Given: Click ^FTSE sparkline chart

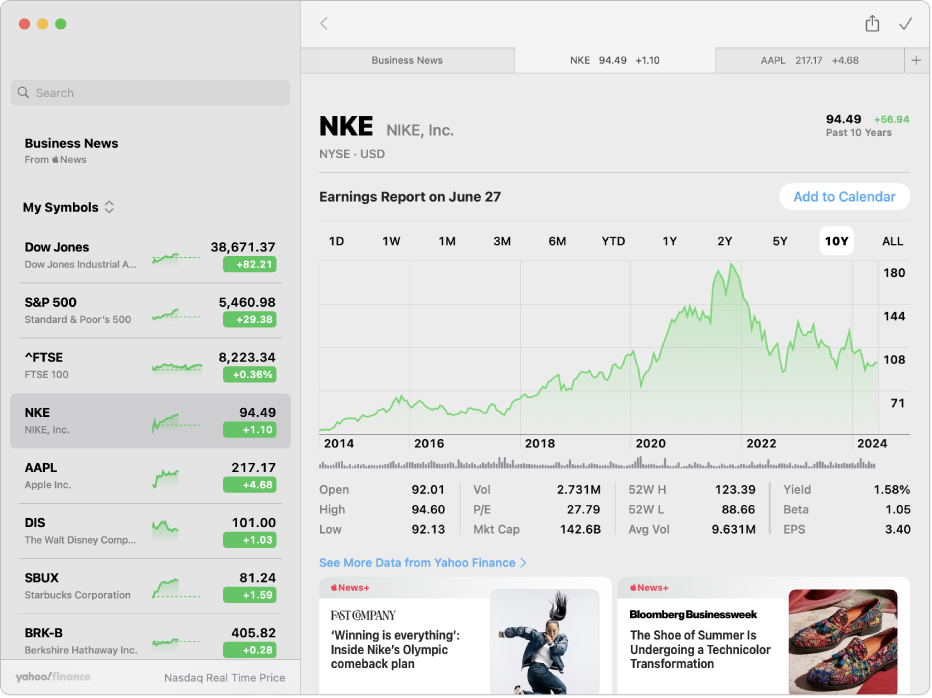Looking at the screenshot, I should 177,367.
